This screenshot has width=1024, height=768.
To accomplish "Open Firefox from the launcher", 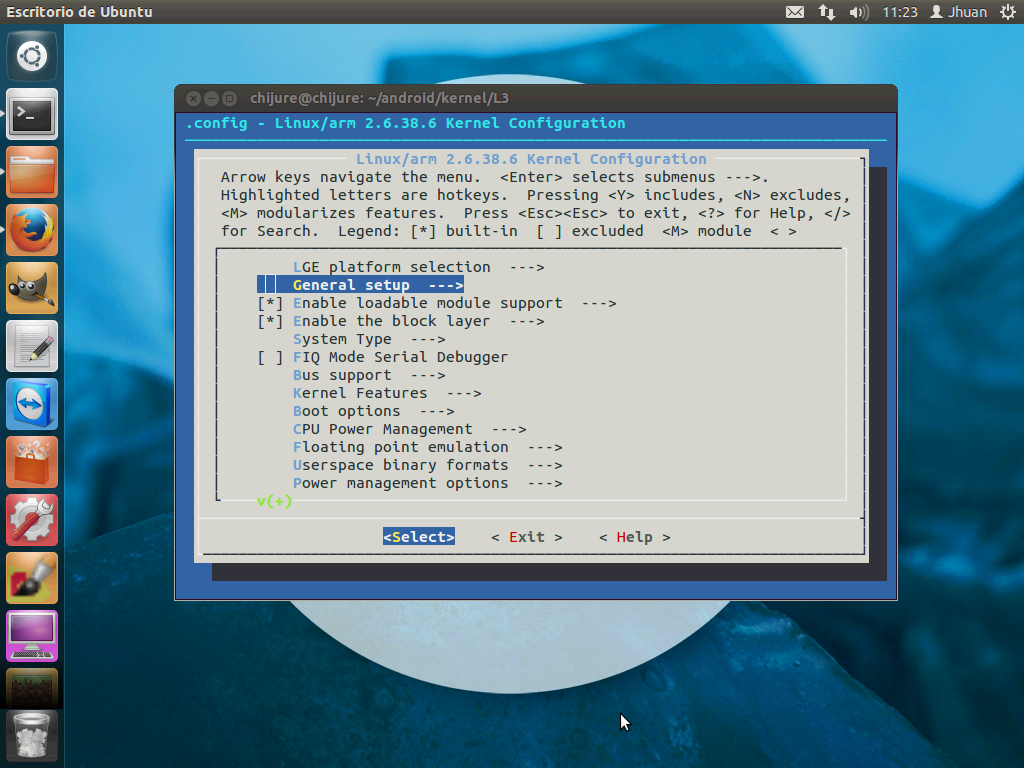I will pos(31,229).
